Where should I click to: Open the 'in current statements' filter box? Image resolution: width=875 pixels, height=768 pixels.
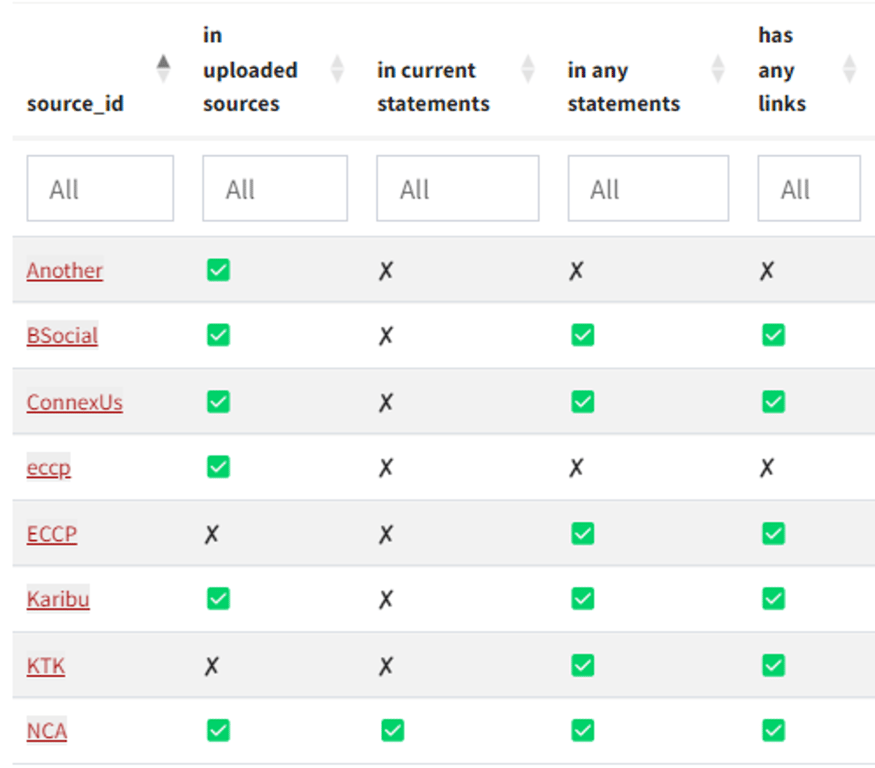point(457,188)
